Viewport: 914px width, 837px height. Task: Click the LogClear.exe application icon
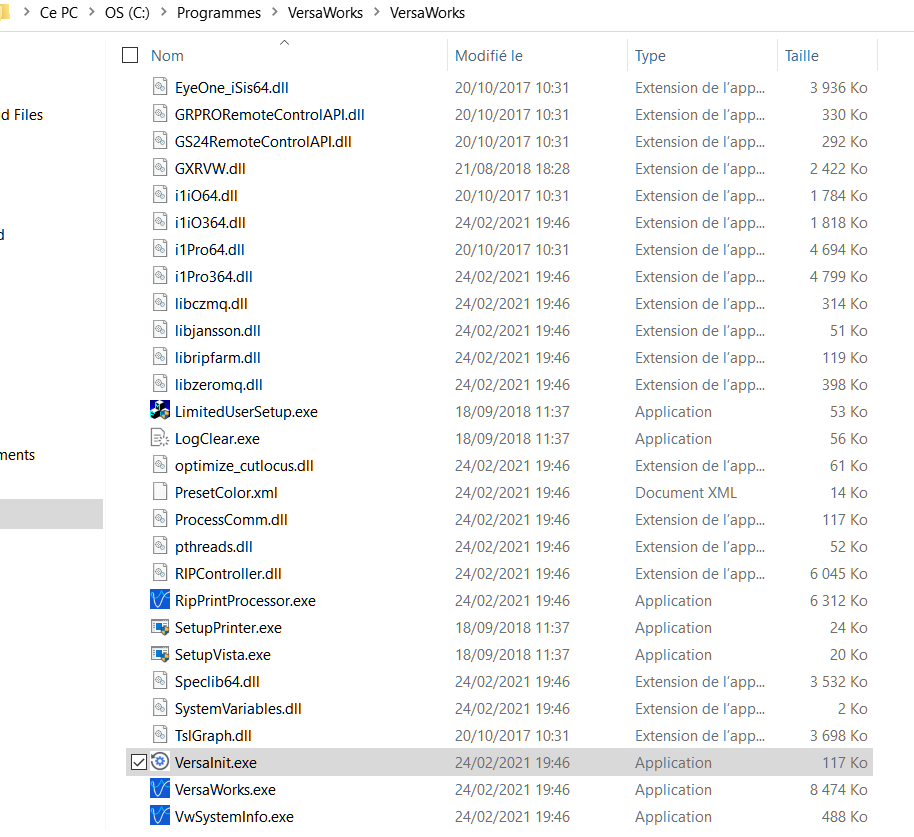[x=160, y=438]
